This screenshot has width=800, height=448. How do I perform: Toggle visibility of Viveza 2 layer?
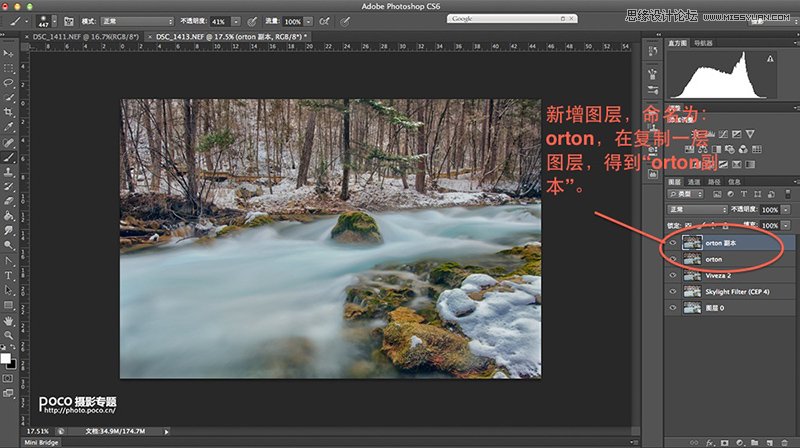(x=673, y=275)
